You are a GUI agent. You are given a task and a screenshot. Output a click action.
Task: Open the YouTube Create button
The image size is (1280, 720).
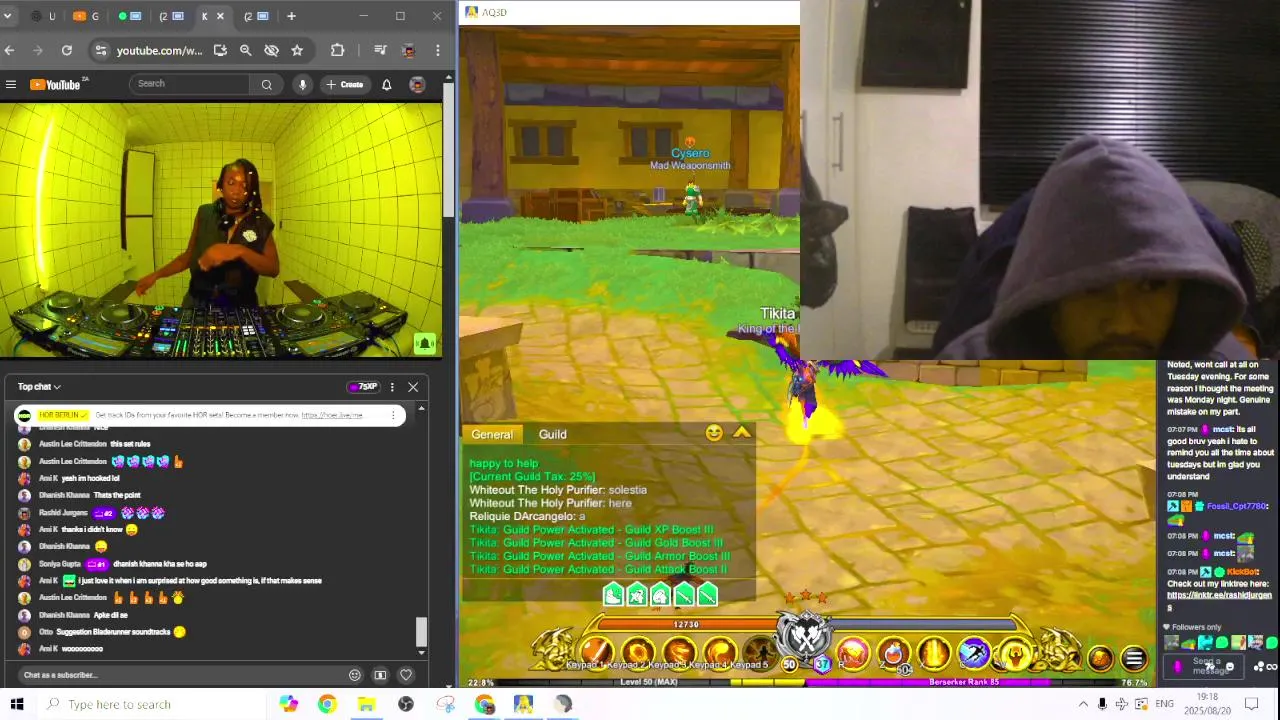[345, 85]
